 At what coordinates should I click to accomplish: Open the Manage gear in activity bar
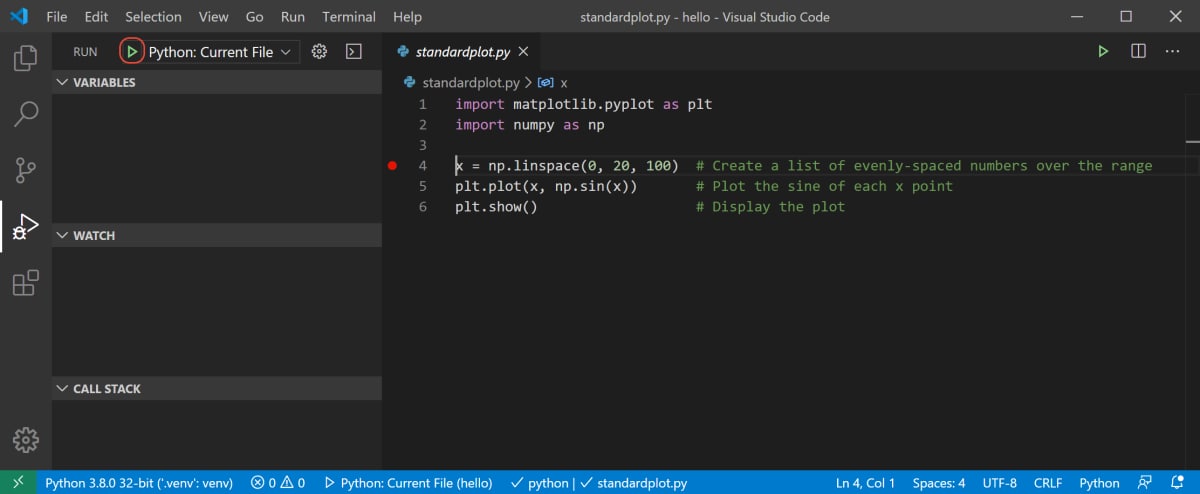coord(25,439)
